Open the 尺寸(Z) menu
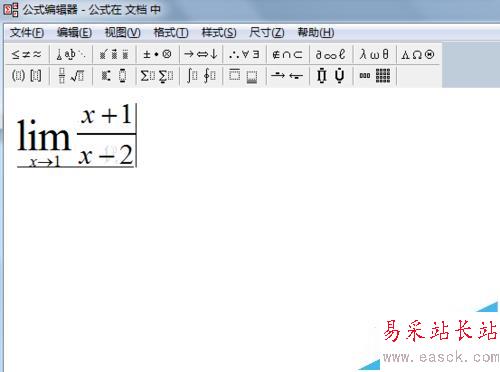 (267, 33)
